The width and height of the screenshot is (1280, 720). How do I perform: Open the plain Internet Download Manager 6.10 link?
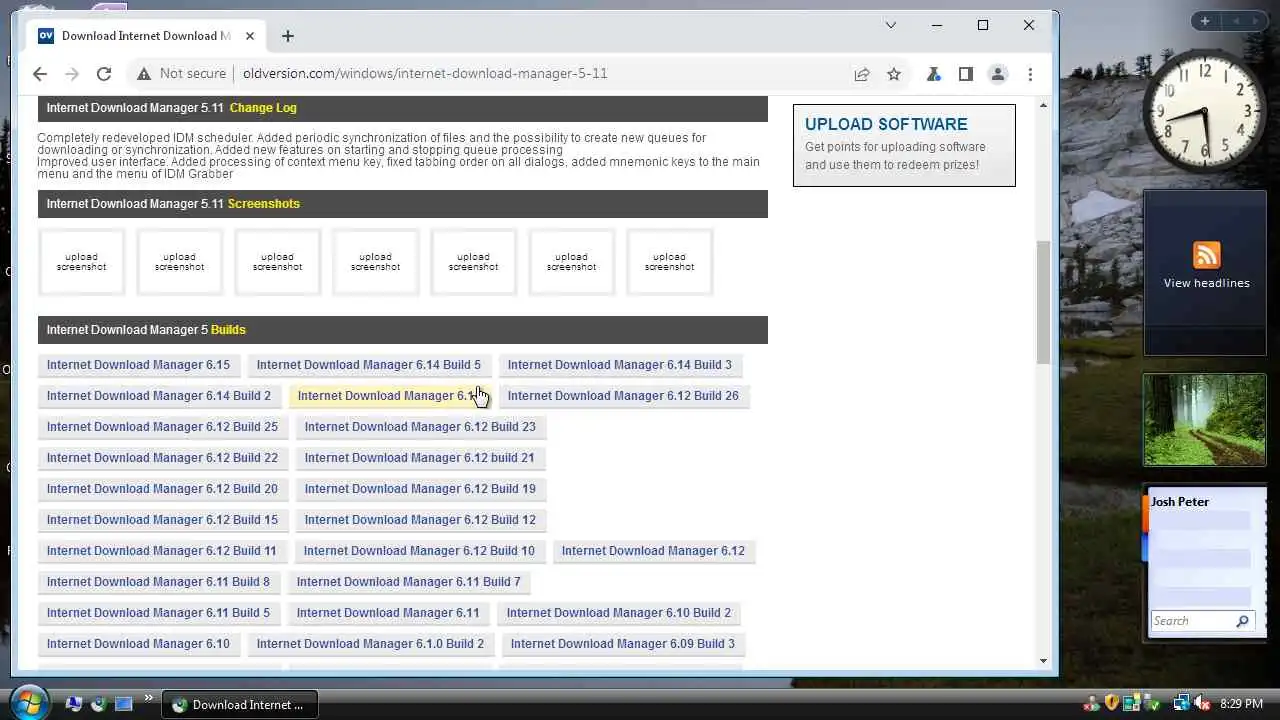(x=138, y=644)
